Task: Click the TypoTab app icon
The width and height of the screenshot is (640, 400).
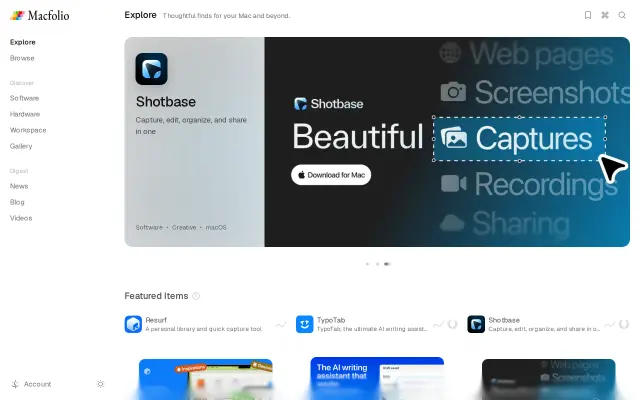Action: [304, 324]
